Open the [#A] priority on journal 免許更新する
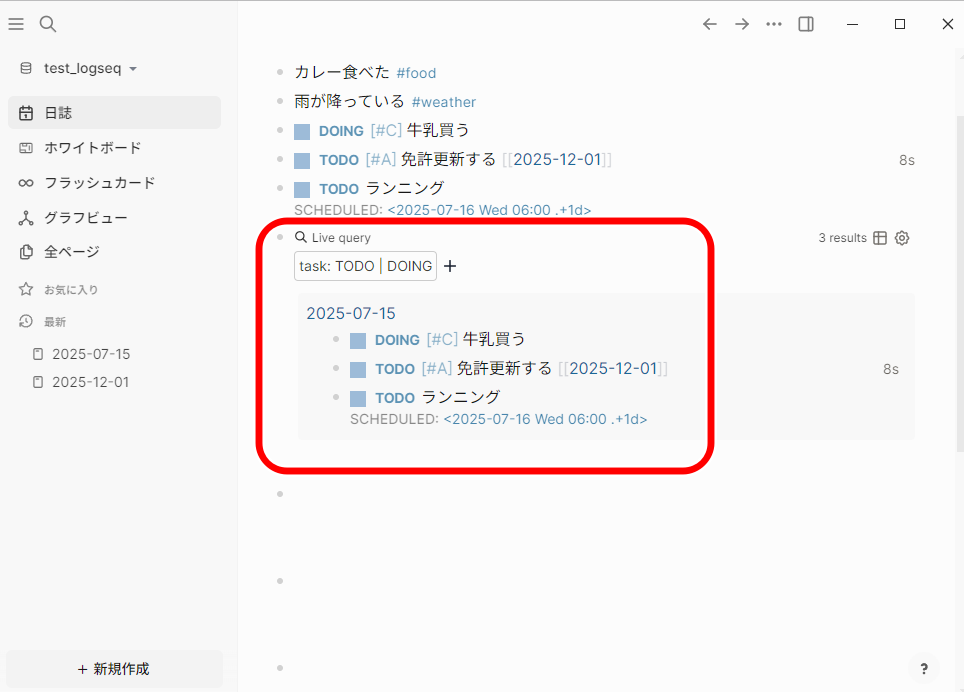964x692 pixels. pos(381,159)
